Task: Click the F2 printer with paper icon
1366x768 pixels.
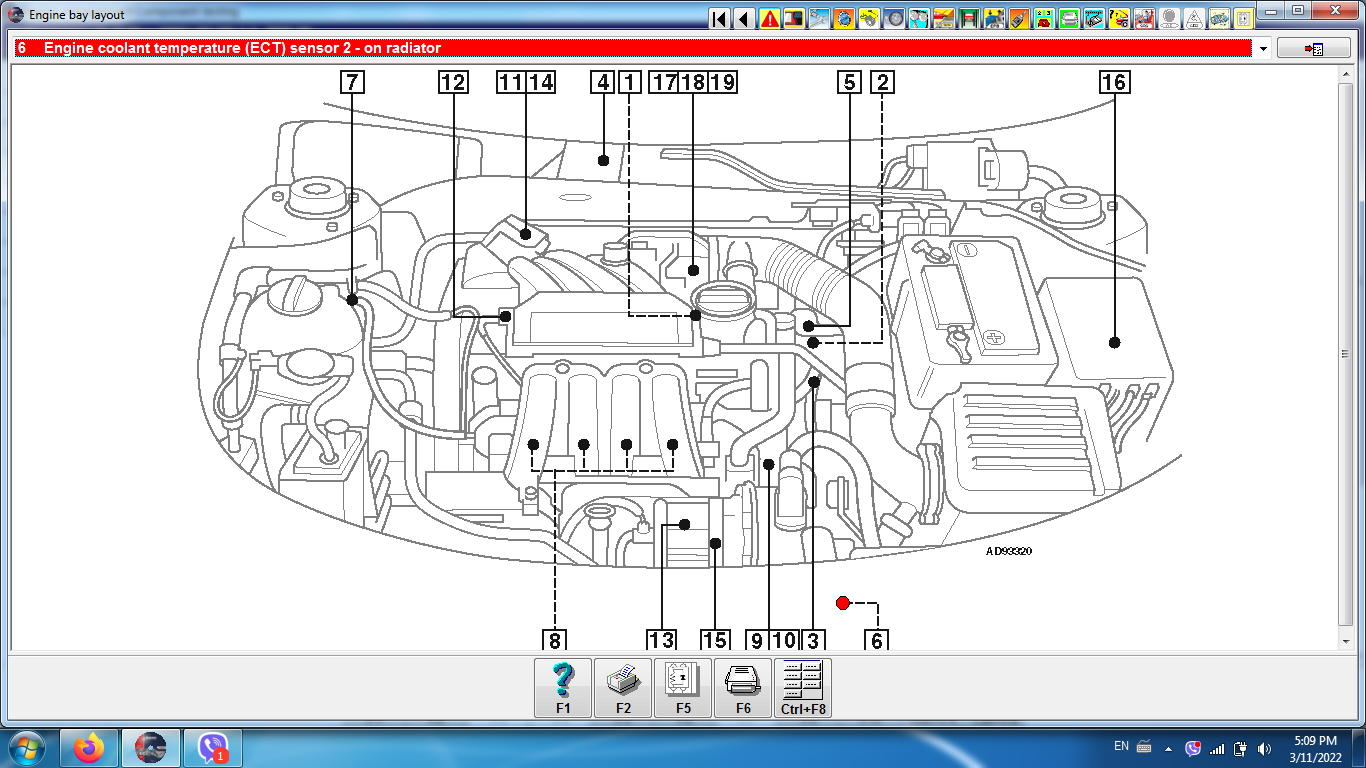Action: [x=623, y=688]
